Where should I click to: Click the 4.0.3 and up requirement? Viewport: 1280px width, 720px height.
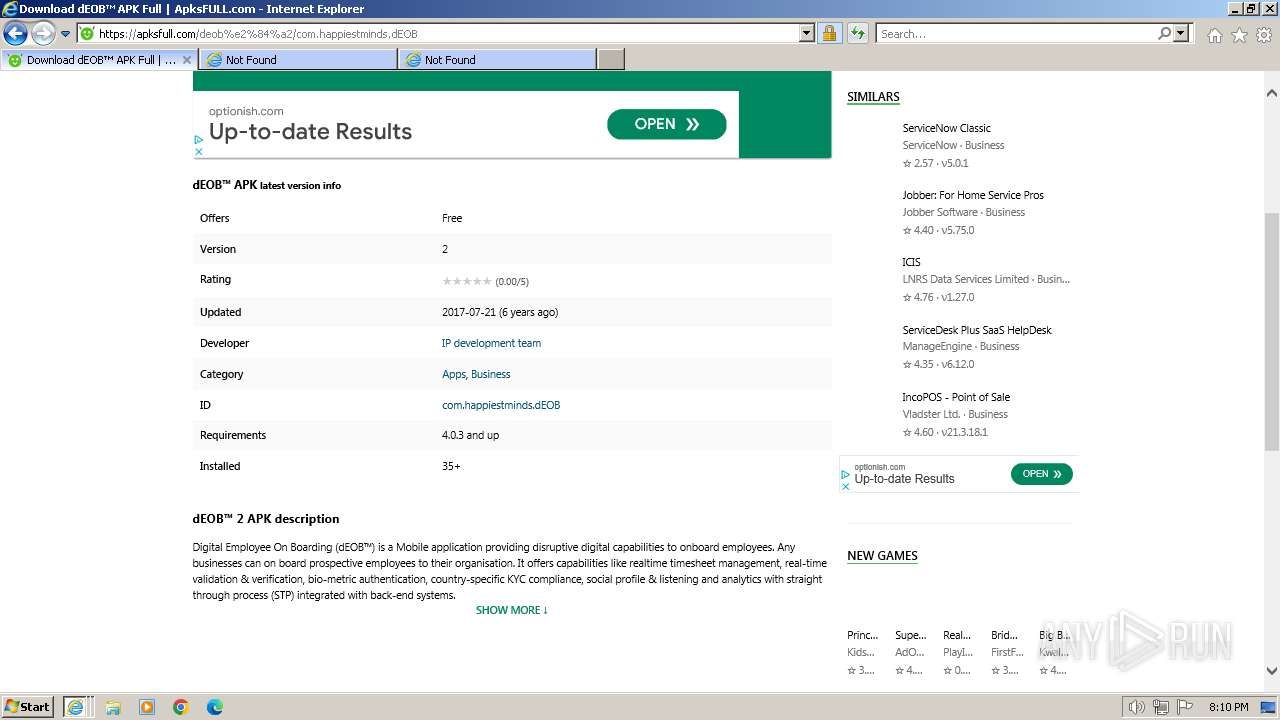(x=470, y=435)
